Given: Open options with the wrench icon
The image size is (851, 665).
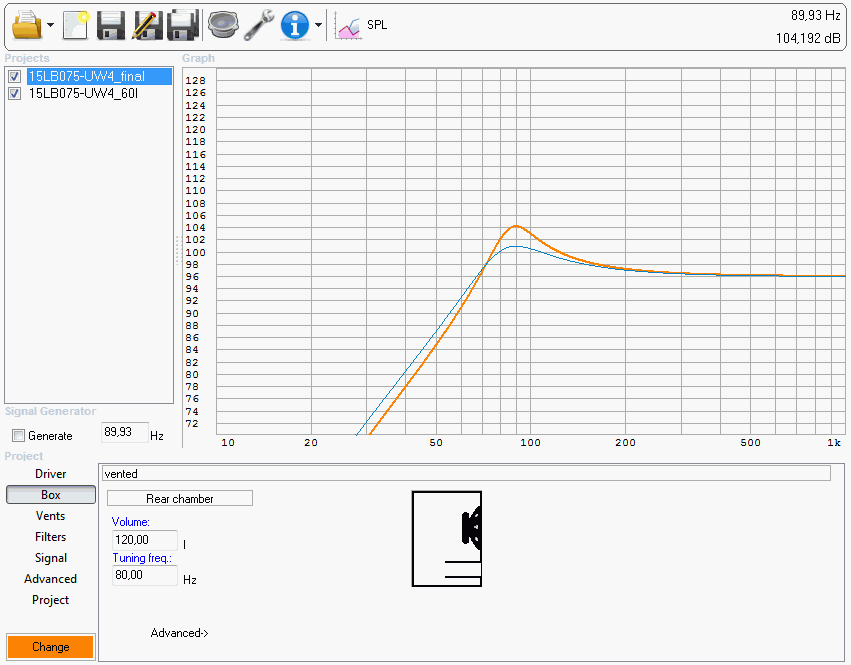Looking at the screenshot, I should tap(259, 24).
